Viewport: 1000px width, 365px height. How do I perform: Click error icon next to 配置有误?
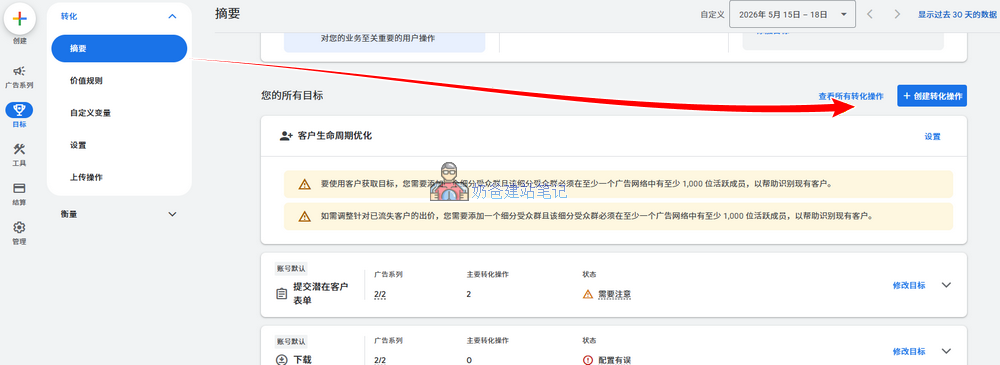[588, 360]
